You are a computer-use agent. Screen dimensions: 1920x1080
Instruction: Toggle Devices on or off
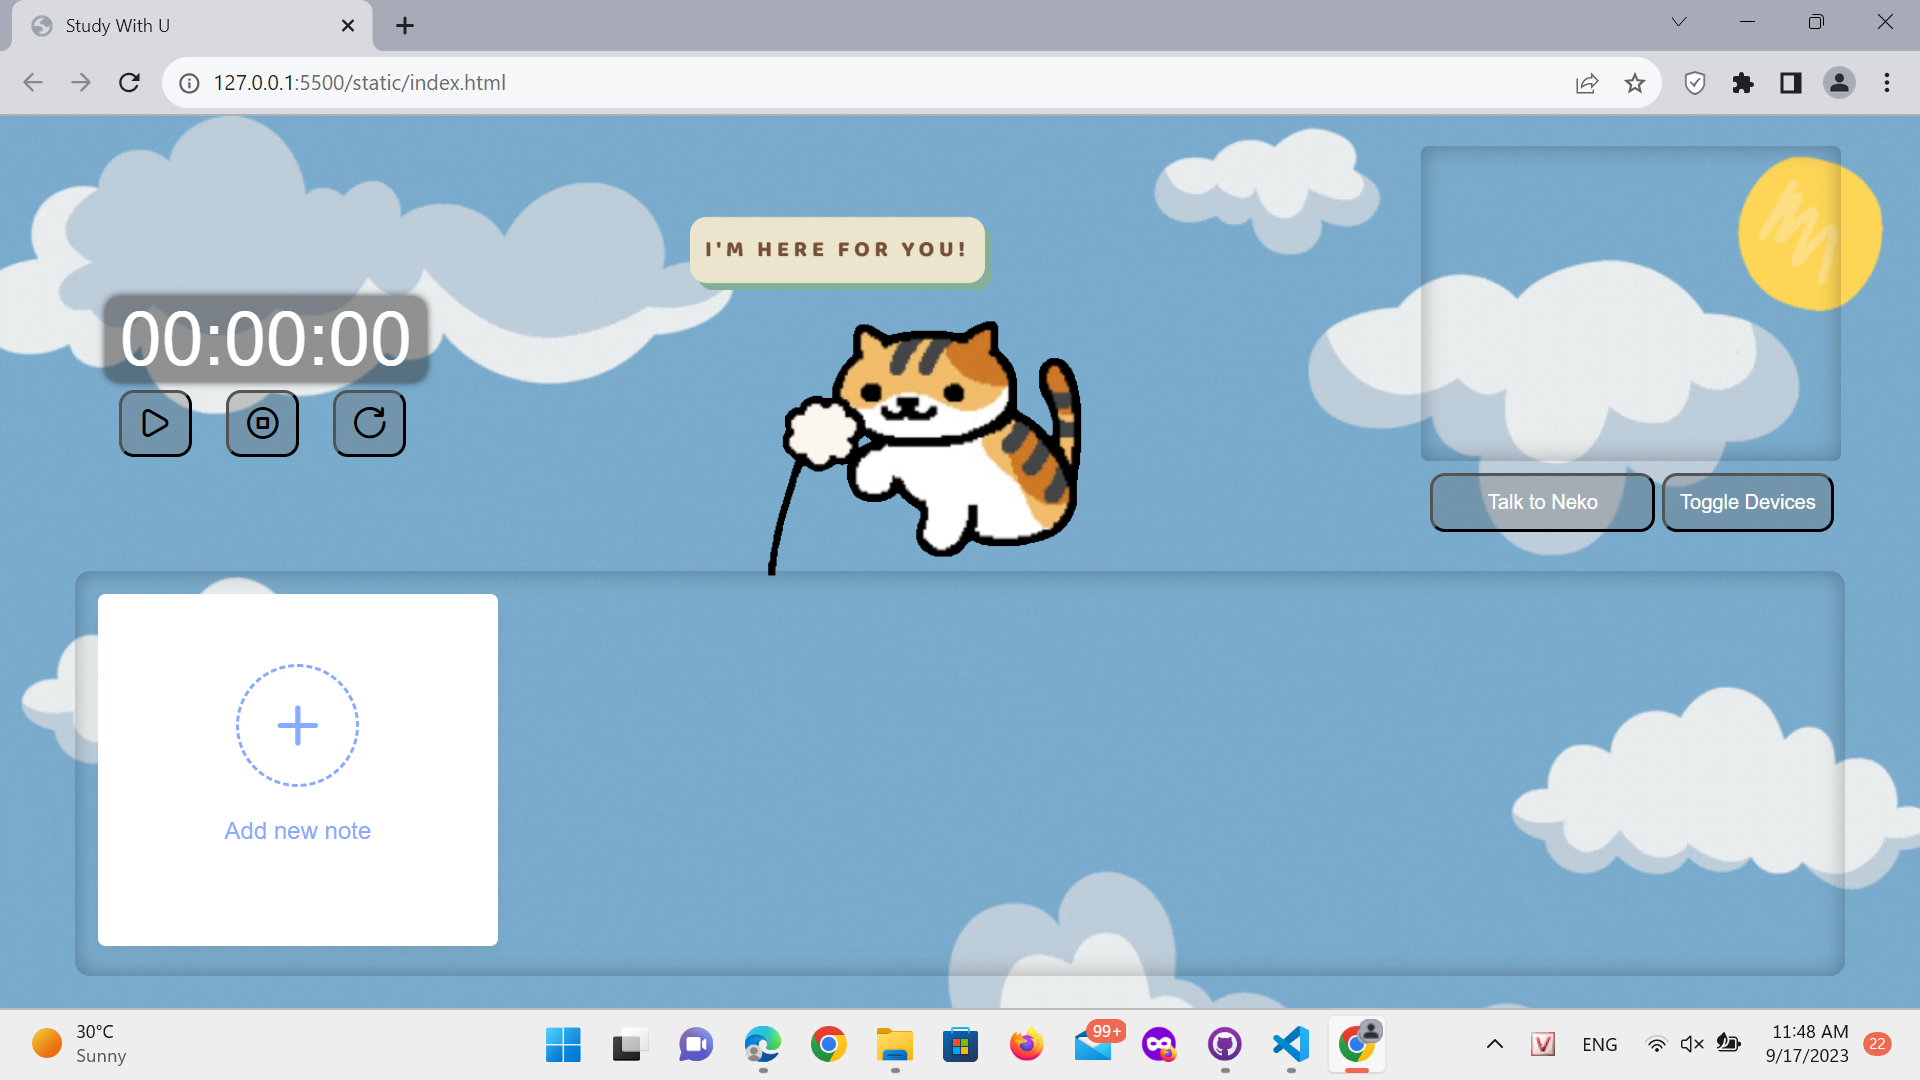(x=1747, y=502)
